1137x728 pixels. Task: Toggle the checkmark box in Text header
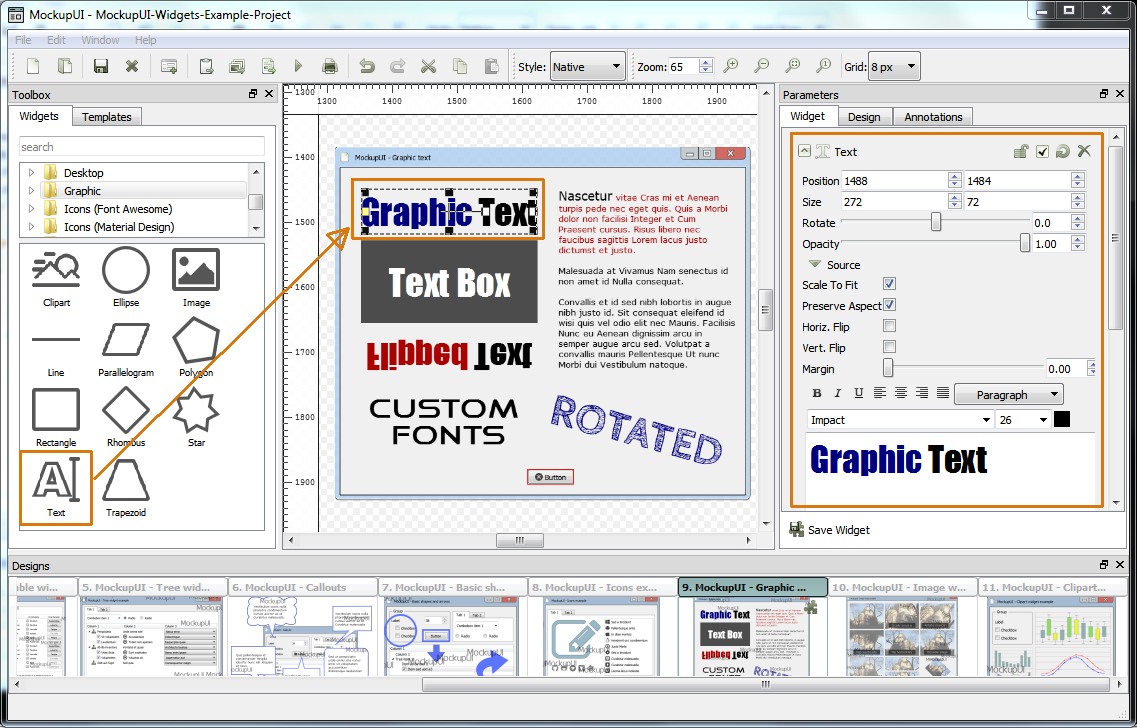(x=1042, y=152)
